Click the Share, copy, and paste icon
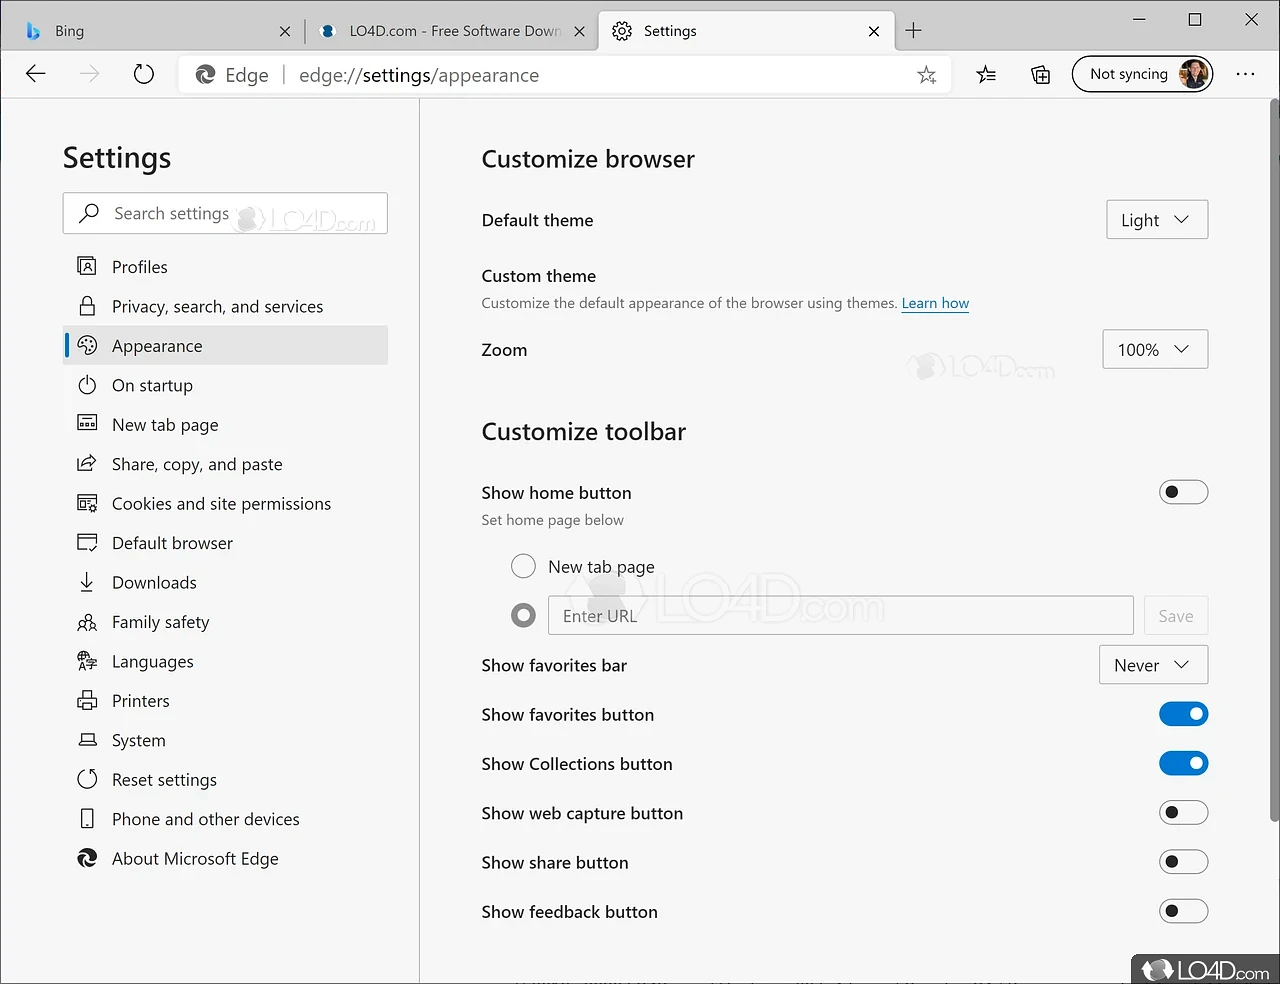Image resolution: width=1280 pixels, height=984 pixels. (87, 464)
